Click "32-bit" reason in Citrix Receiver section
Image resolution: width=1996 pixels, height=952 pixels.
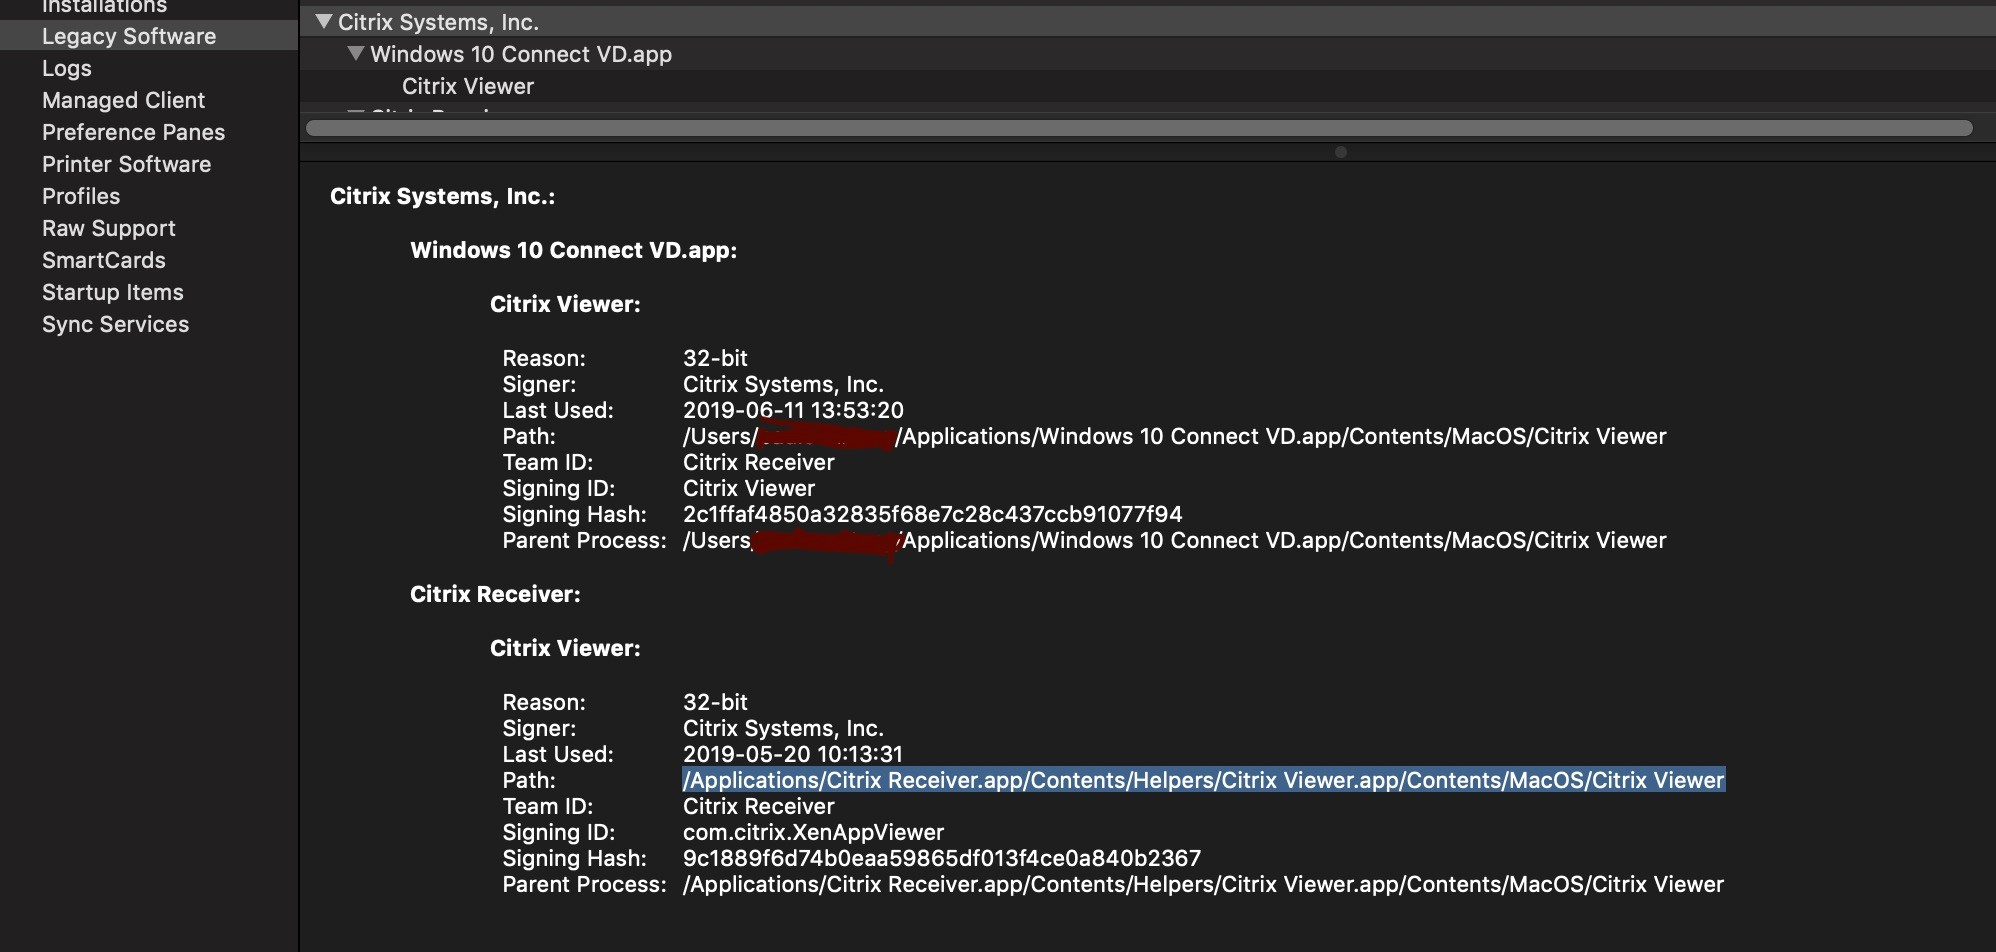click(x=715, y=702)
